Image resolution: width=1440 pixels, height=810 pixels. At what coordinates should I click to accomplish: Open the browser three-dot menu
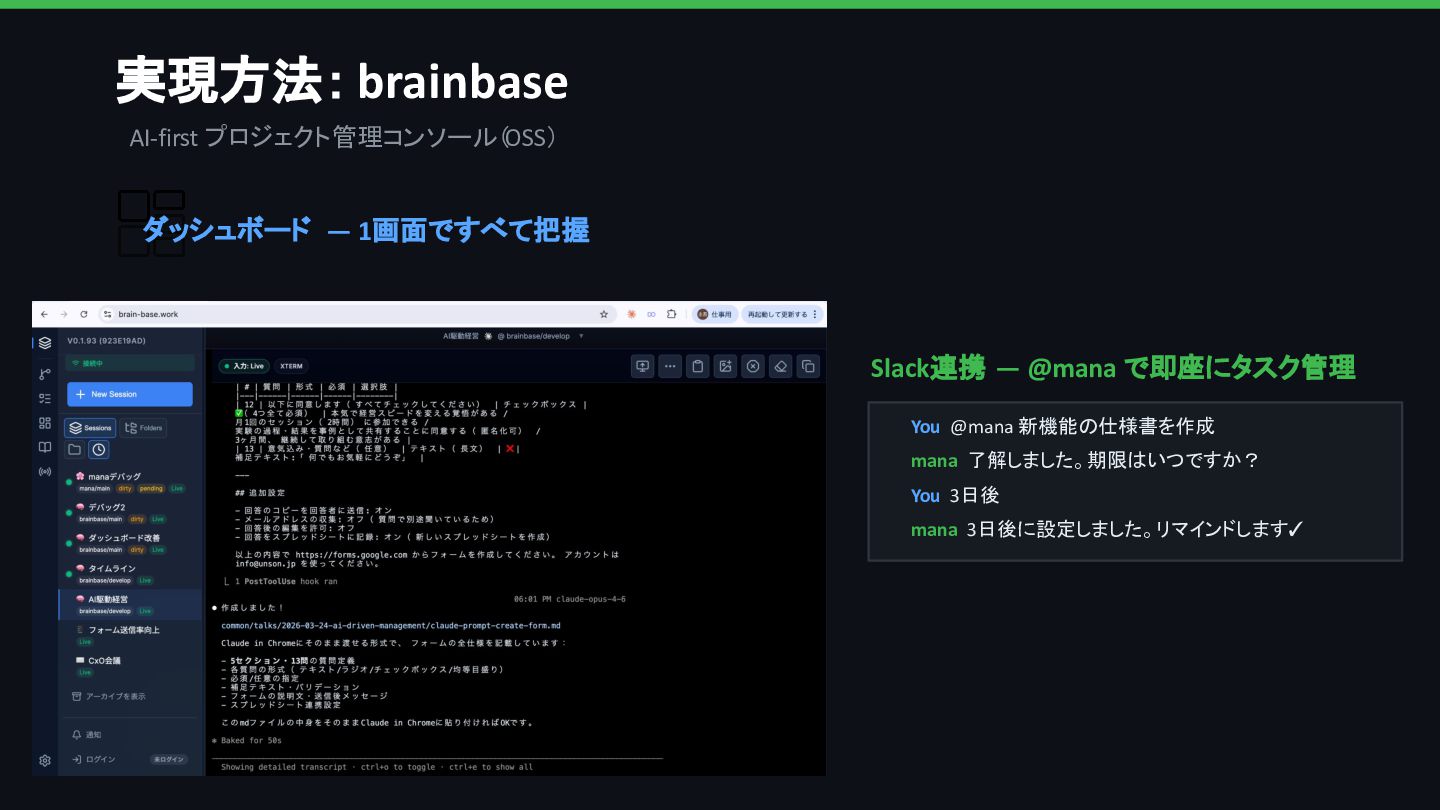(815, 314)
